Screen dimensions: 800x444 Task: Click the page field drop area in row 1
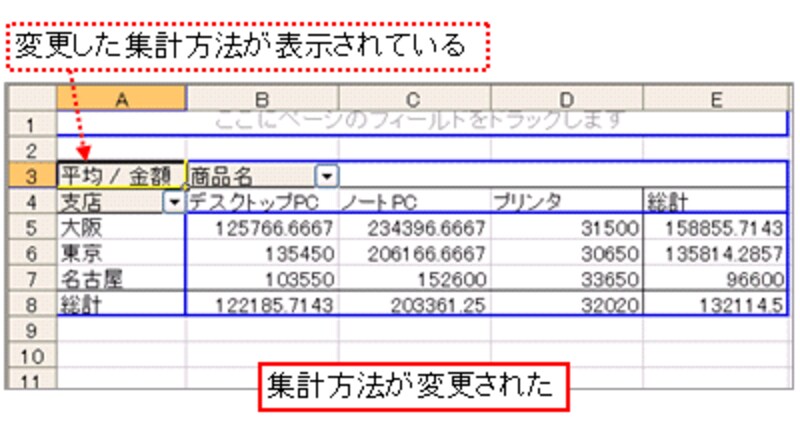(422, 124)
